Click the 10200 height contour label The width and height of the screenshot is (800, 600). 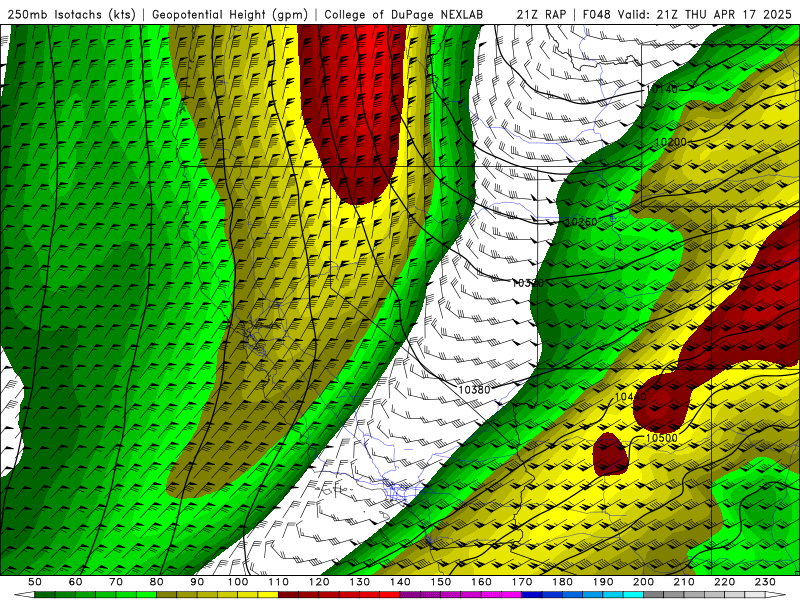670,142
